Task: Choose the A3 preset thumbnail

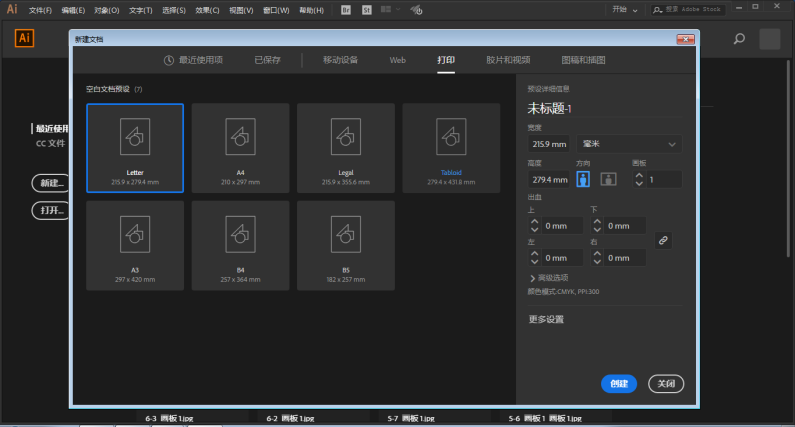Action: tap(135, 245)
